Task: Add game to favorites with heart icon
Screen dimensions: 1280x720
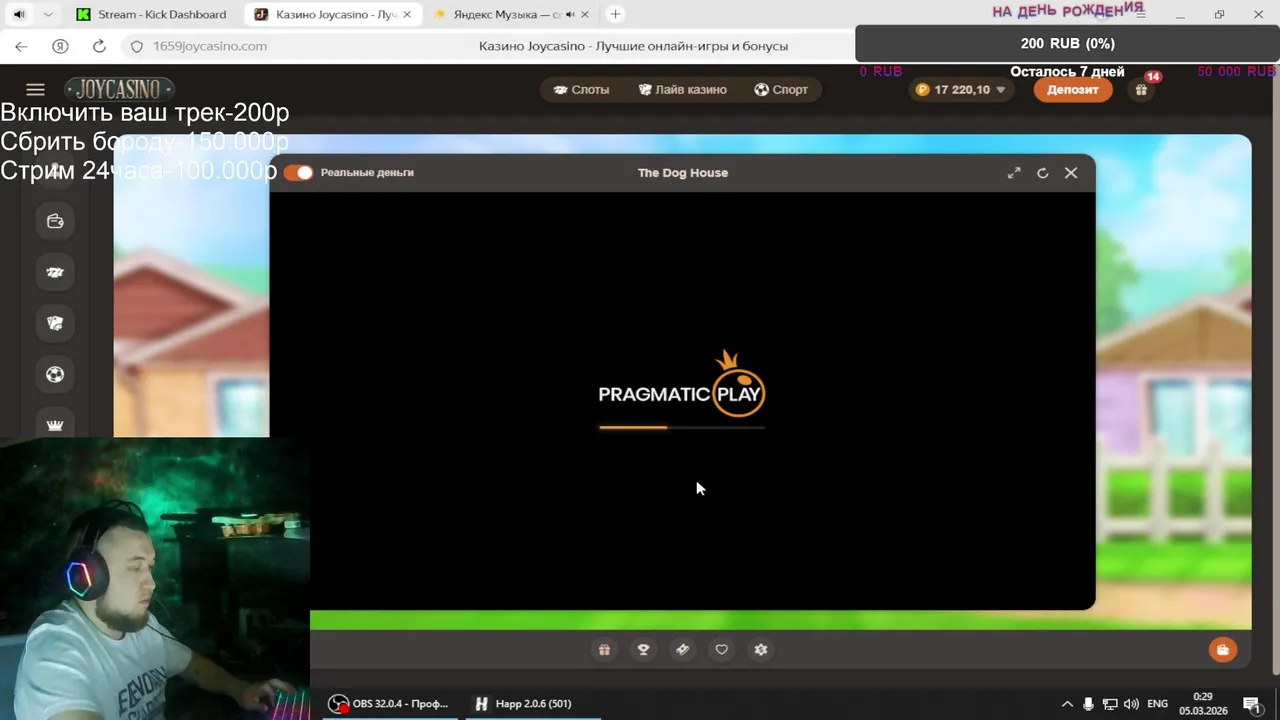Action: tap(721, 650)
